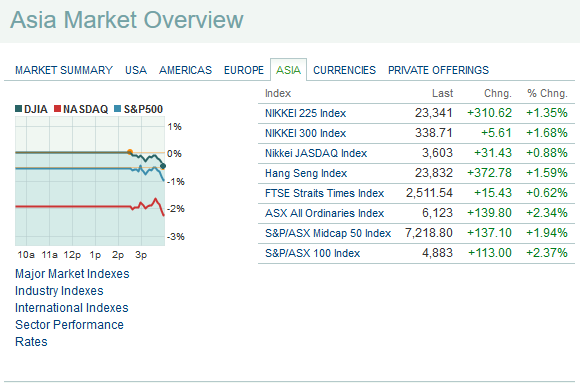The width and height of the screenshot is (580, 383).
Task: Click the Last column header
Action: (x=442, y=93)
